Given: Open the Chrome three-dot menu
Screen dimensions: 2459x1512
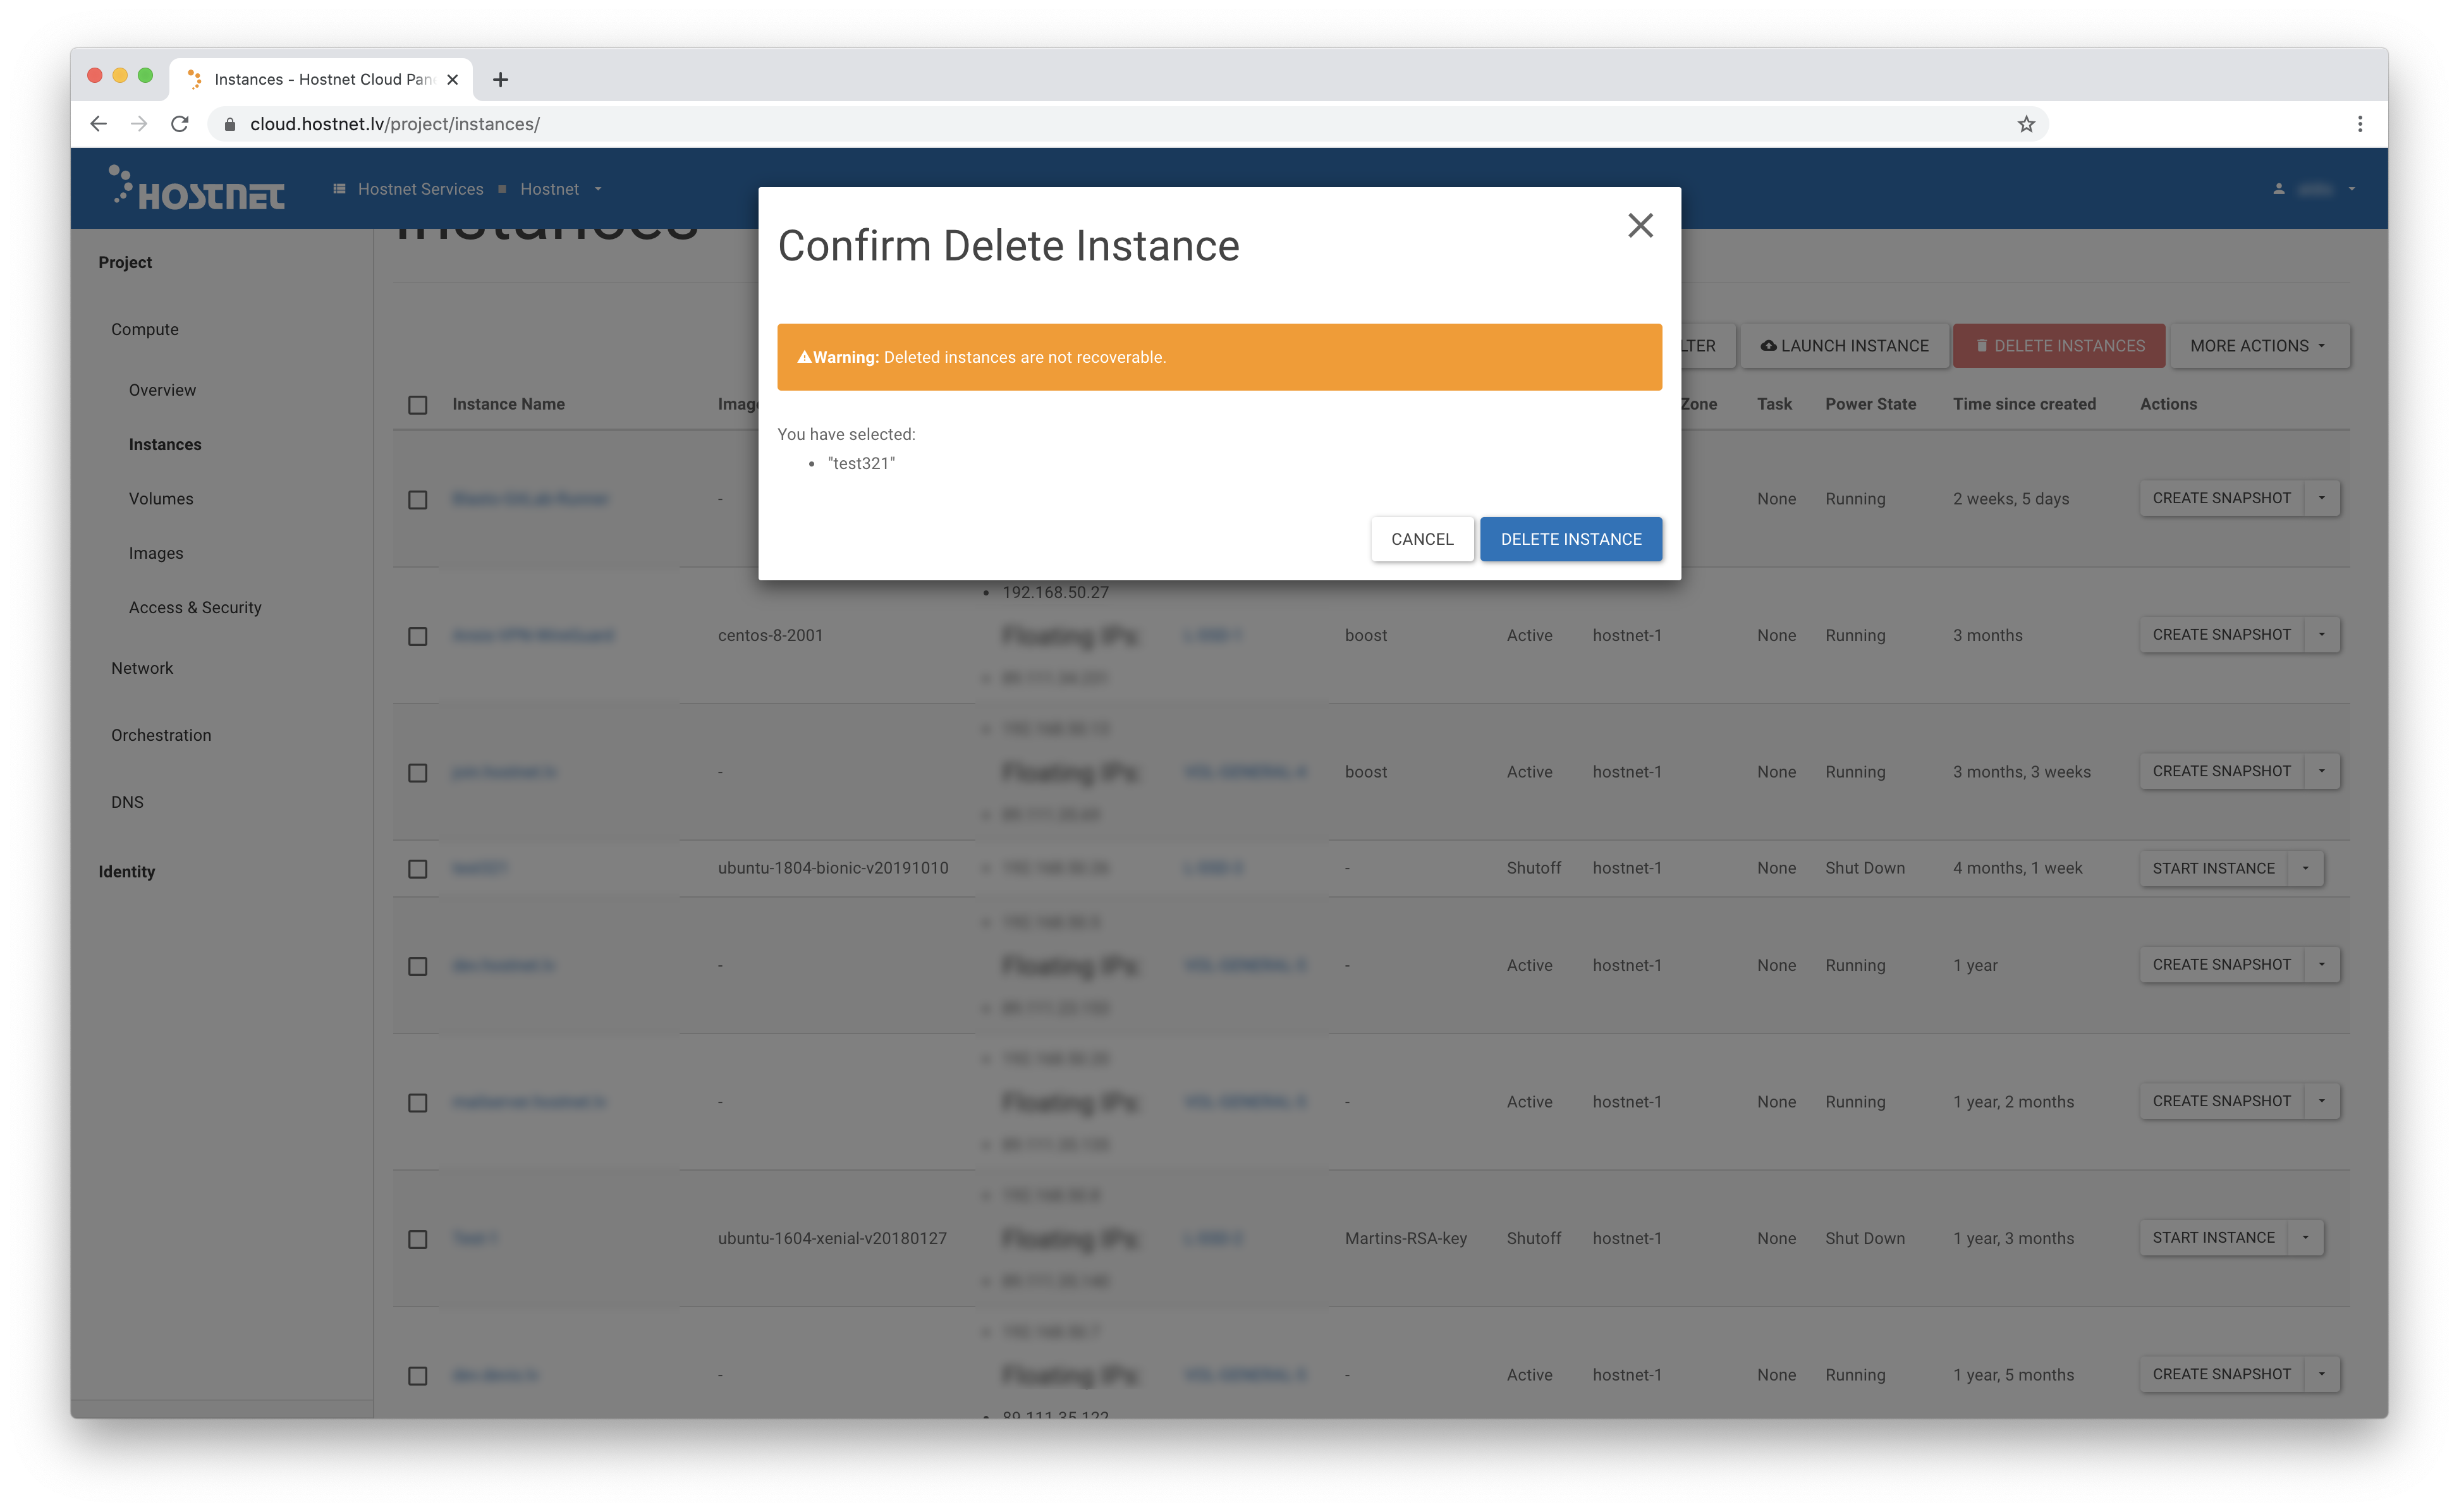Looking at the screenshot, I should (2359, 124).
